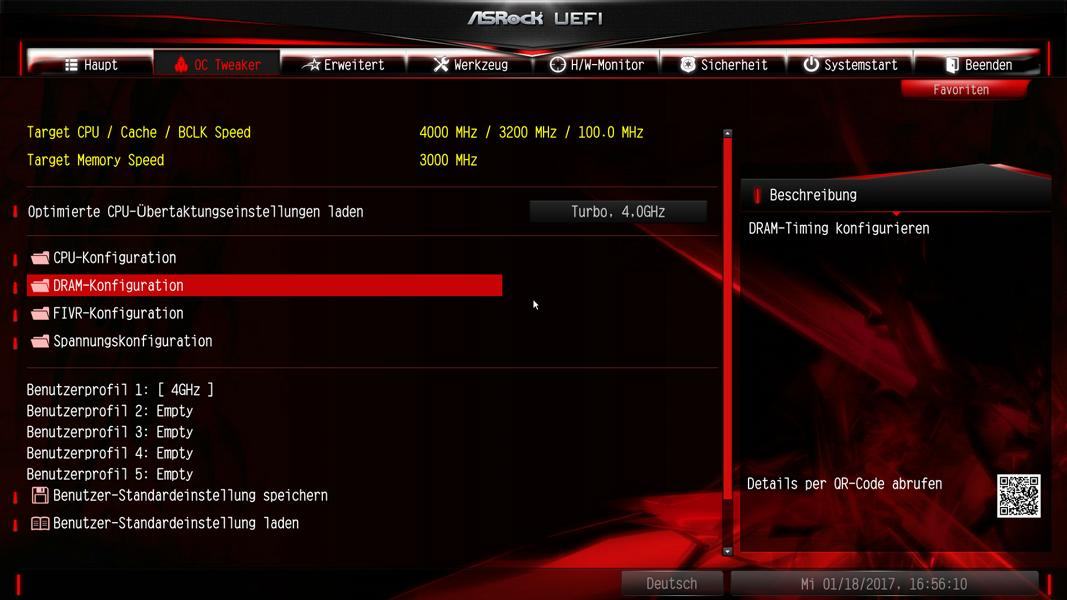Screen dimensions: 1067x600
Task: Click the open book load icon
Action: pyautogui.click(x=39, y=523)
